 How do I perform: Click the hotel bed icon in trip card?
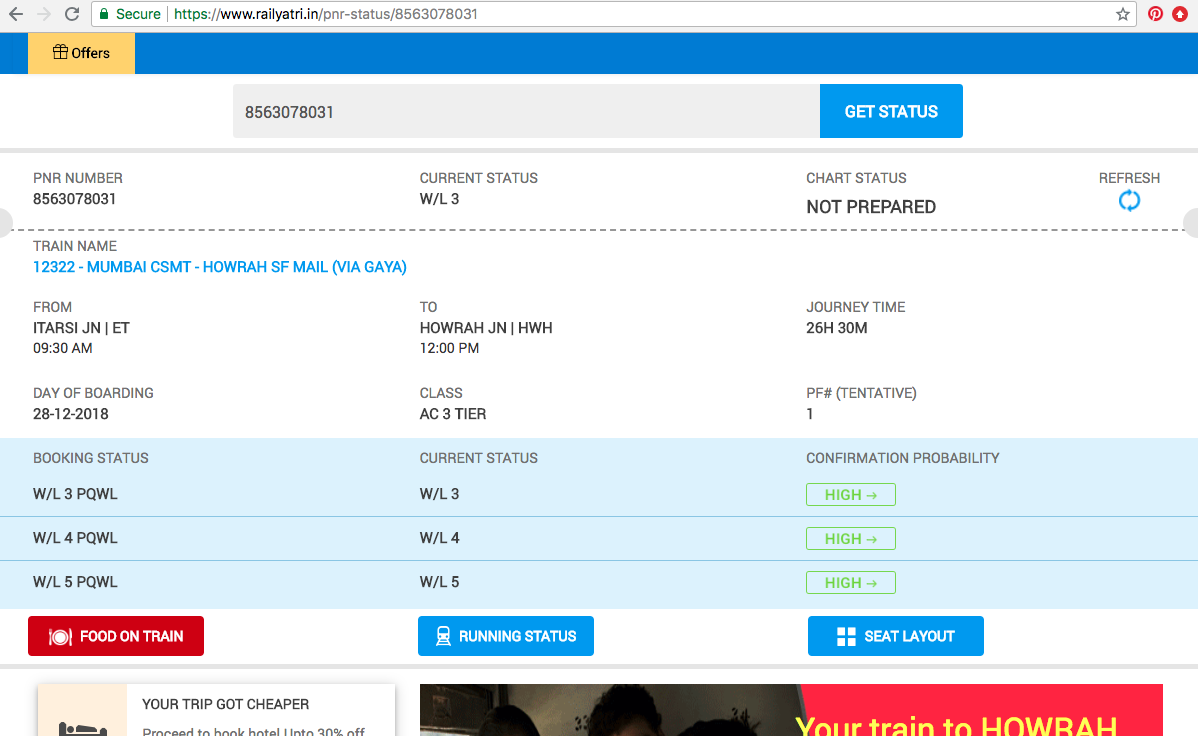click(x=83, y=728)
